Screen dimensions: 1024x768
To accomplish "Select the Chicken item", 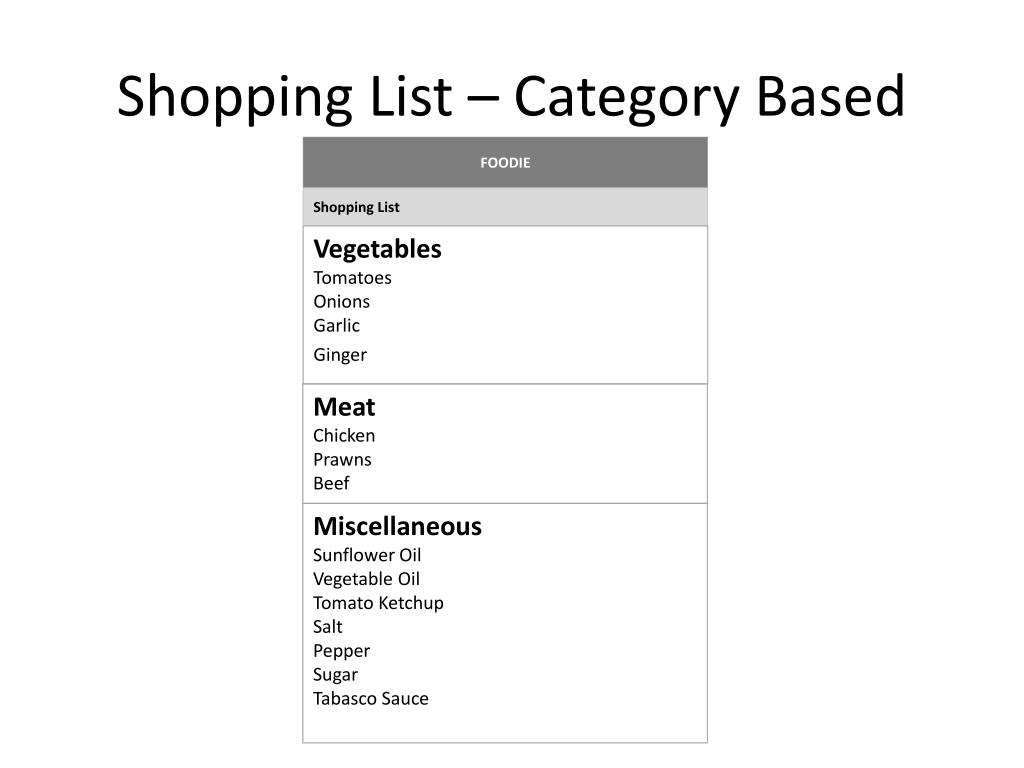I will 344,436.
